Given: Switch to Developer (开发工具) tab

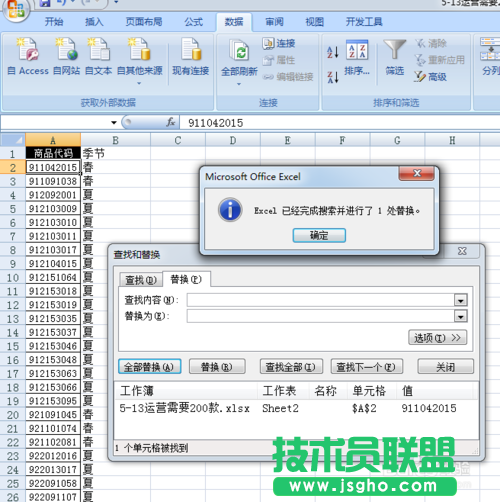Looking at the screenshot, I should [x=364, y=22].
